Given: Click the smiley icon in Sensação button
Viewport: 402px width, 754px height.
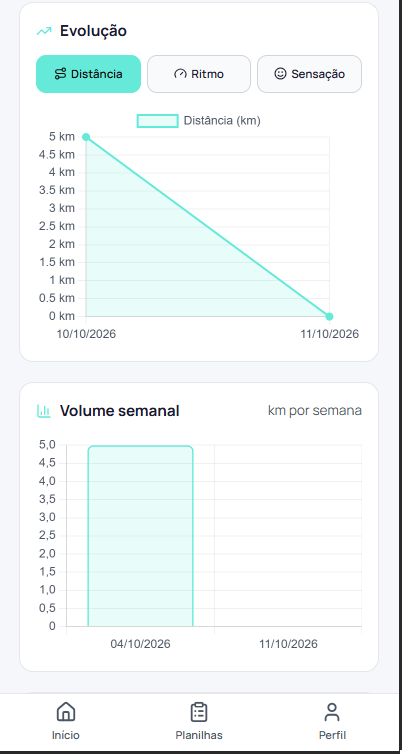Looking at the screenshot, I should pos(280,74).
